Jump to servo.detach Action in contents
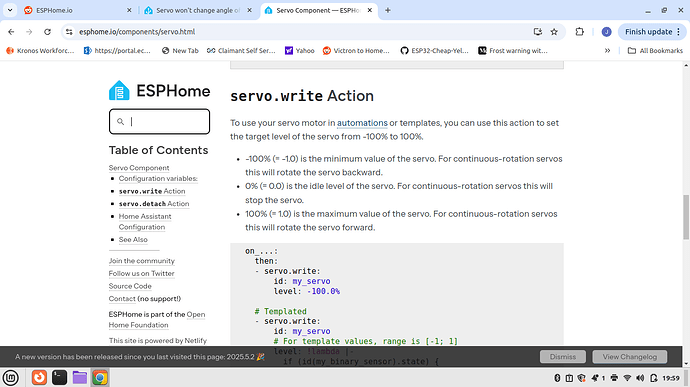690x387 pixels. (154, 204)
